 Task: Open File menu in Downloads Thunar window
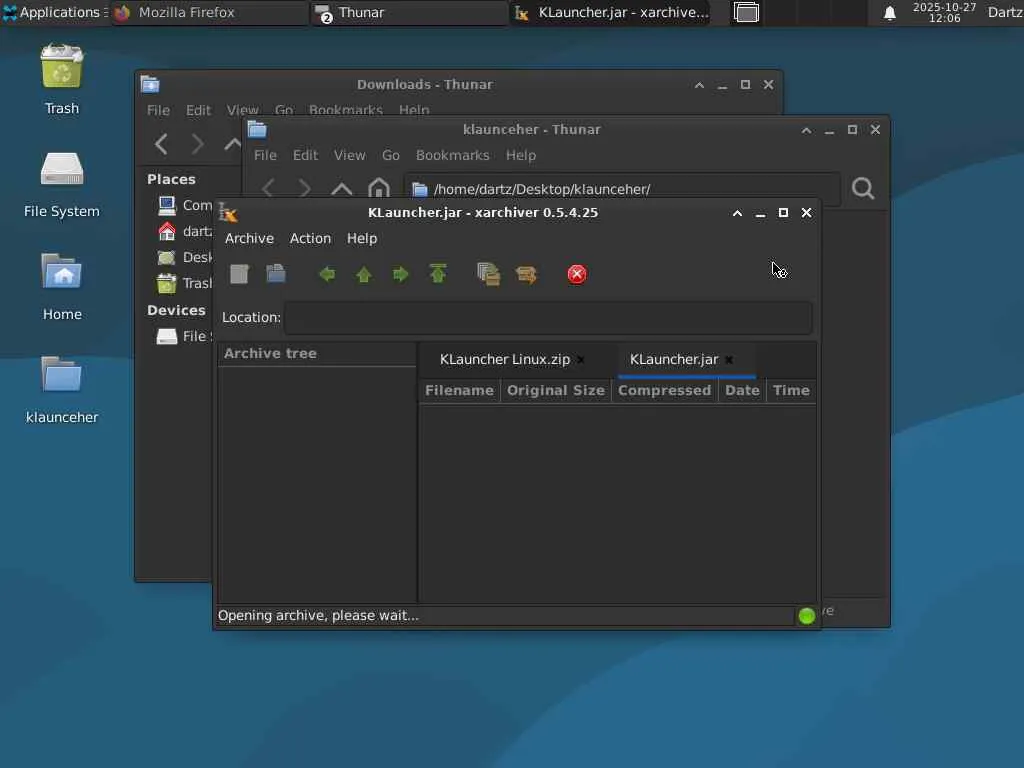[x=158, y=110]
